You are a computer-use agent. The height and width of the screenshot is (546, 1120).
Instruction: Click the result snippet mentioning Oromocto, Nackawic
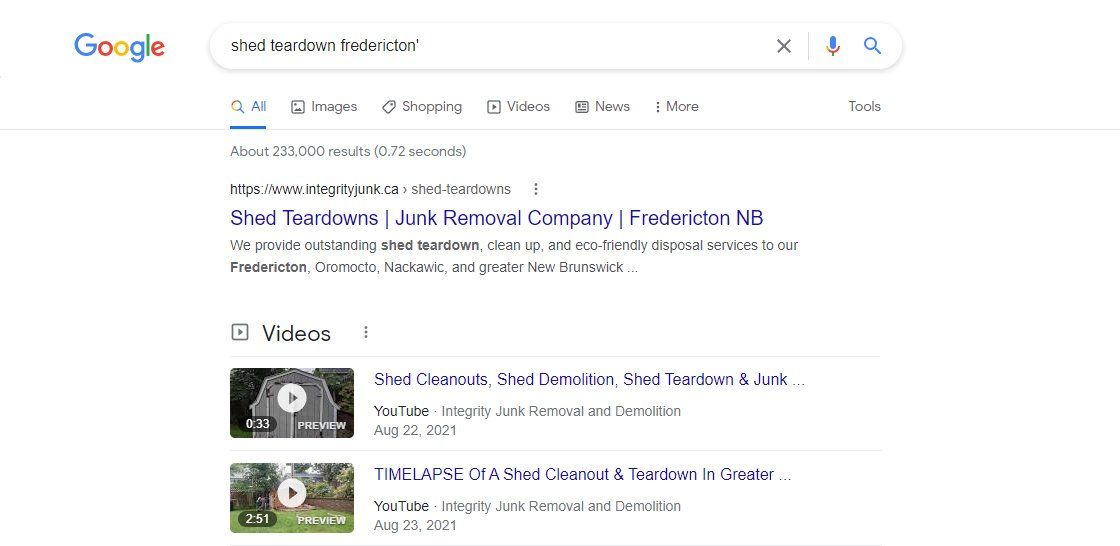click(x=514, y=257)
